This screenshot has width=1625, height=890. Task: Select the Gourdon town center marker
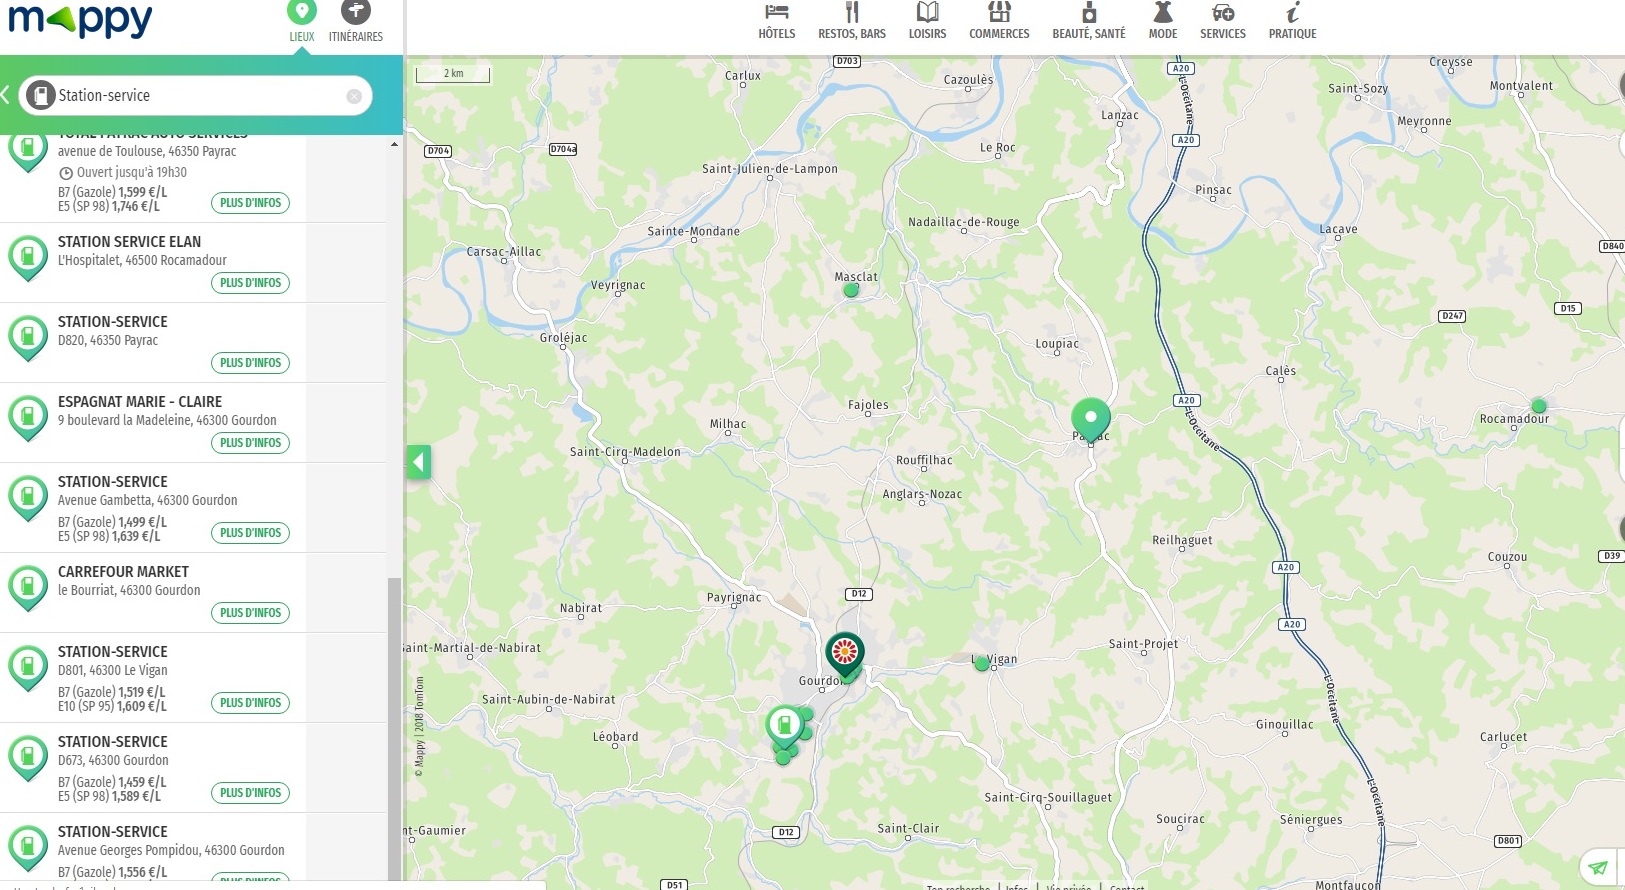tap(845, 654)
